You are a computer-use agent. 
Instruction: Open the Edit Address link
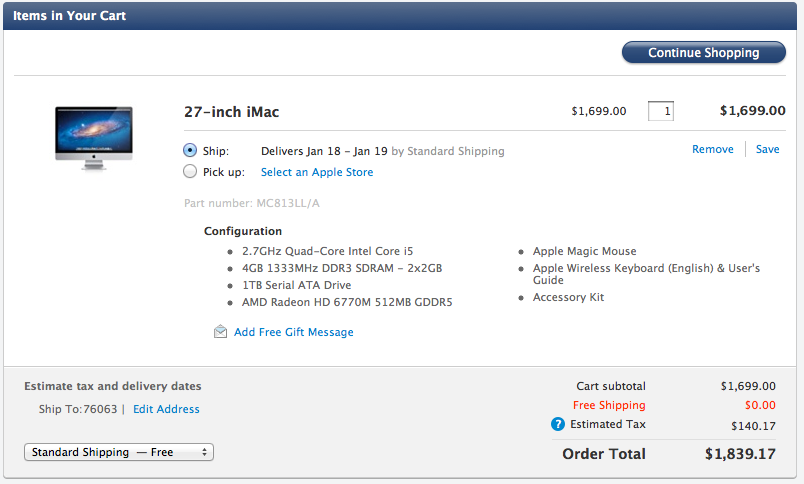(166, 409)
